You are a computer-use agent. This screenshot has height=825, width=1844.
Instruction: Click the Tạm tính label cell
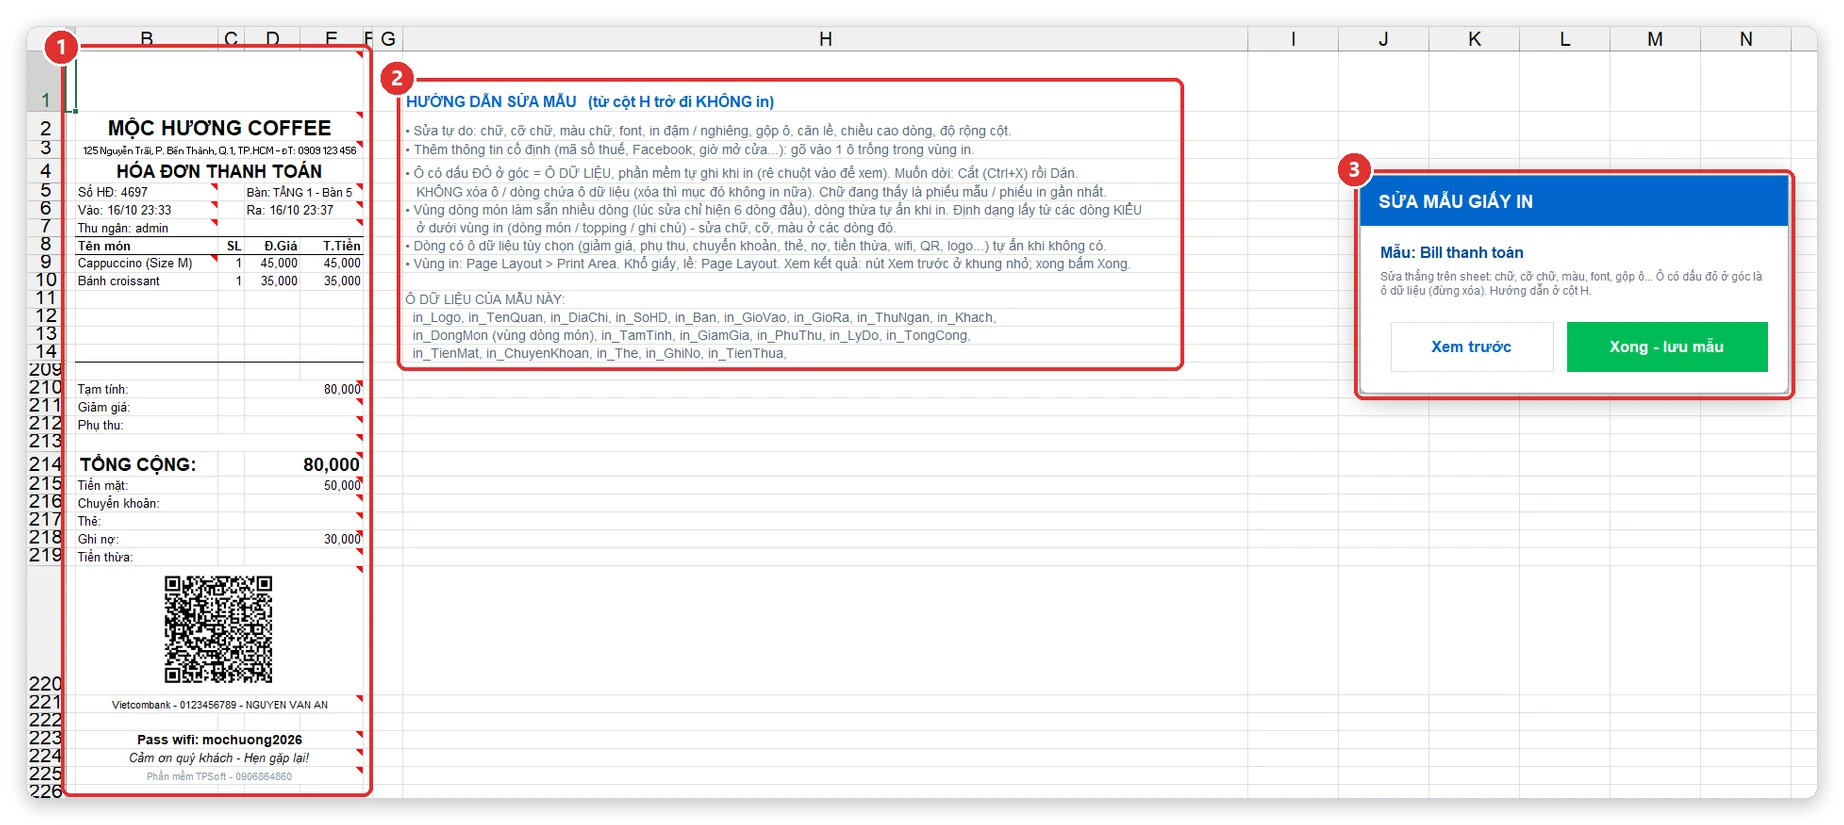(x=147, y=389)
